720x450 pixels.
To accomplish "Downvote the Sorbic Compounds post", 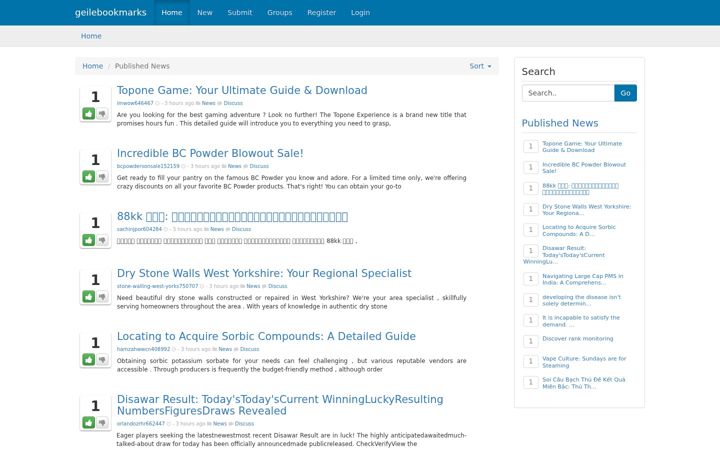I will point(102,360).
